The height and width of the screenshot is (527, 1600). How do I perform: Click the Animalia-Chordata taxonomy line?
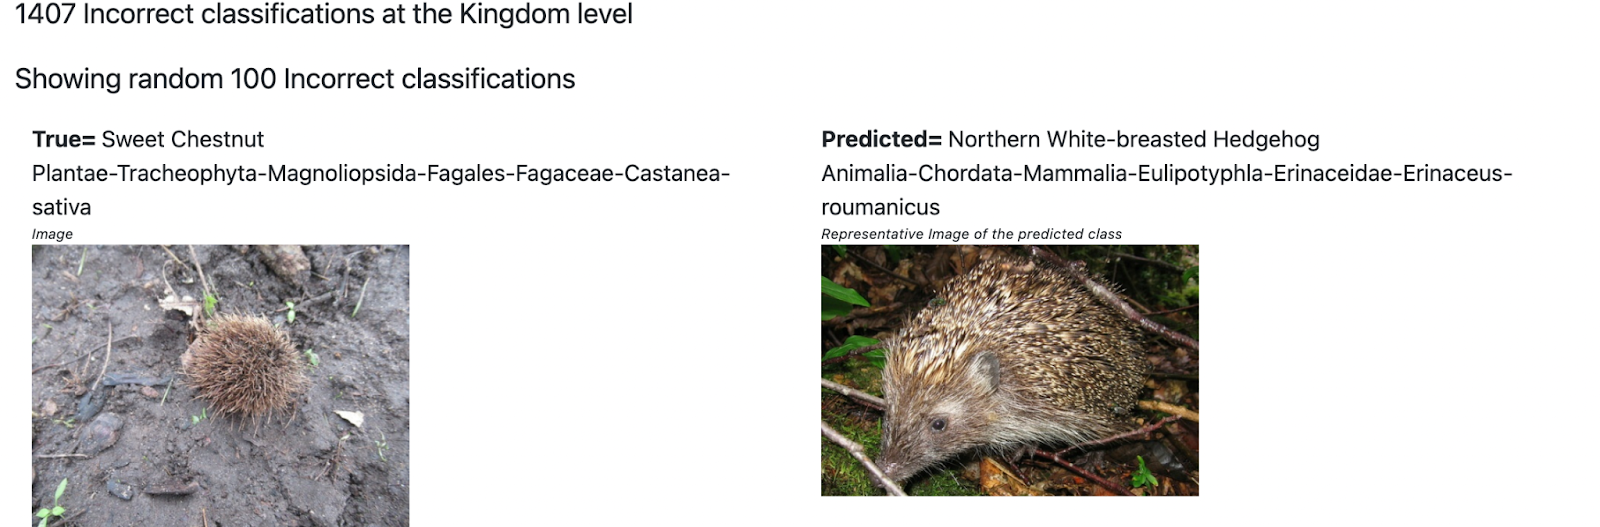(1167, 174)
